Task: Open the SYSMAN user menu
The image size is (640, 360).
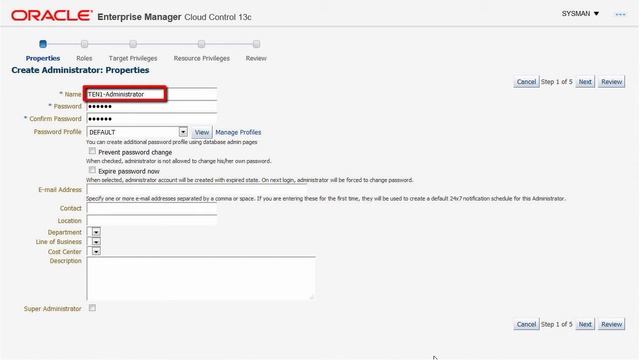Action: coord(580,13)
